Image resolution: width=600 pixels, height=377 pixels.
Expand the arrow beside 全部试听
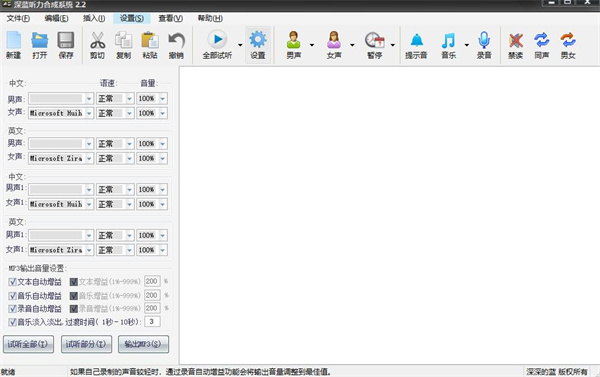pyautogui.click(x=240, y=45)
